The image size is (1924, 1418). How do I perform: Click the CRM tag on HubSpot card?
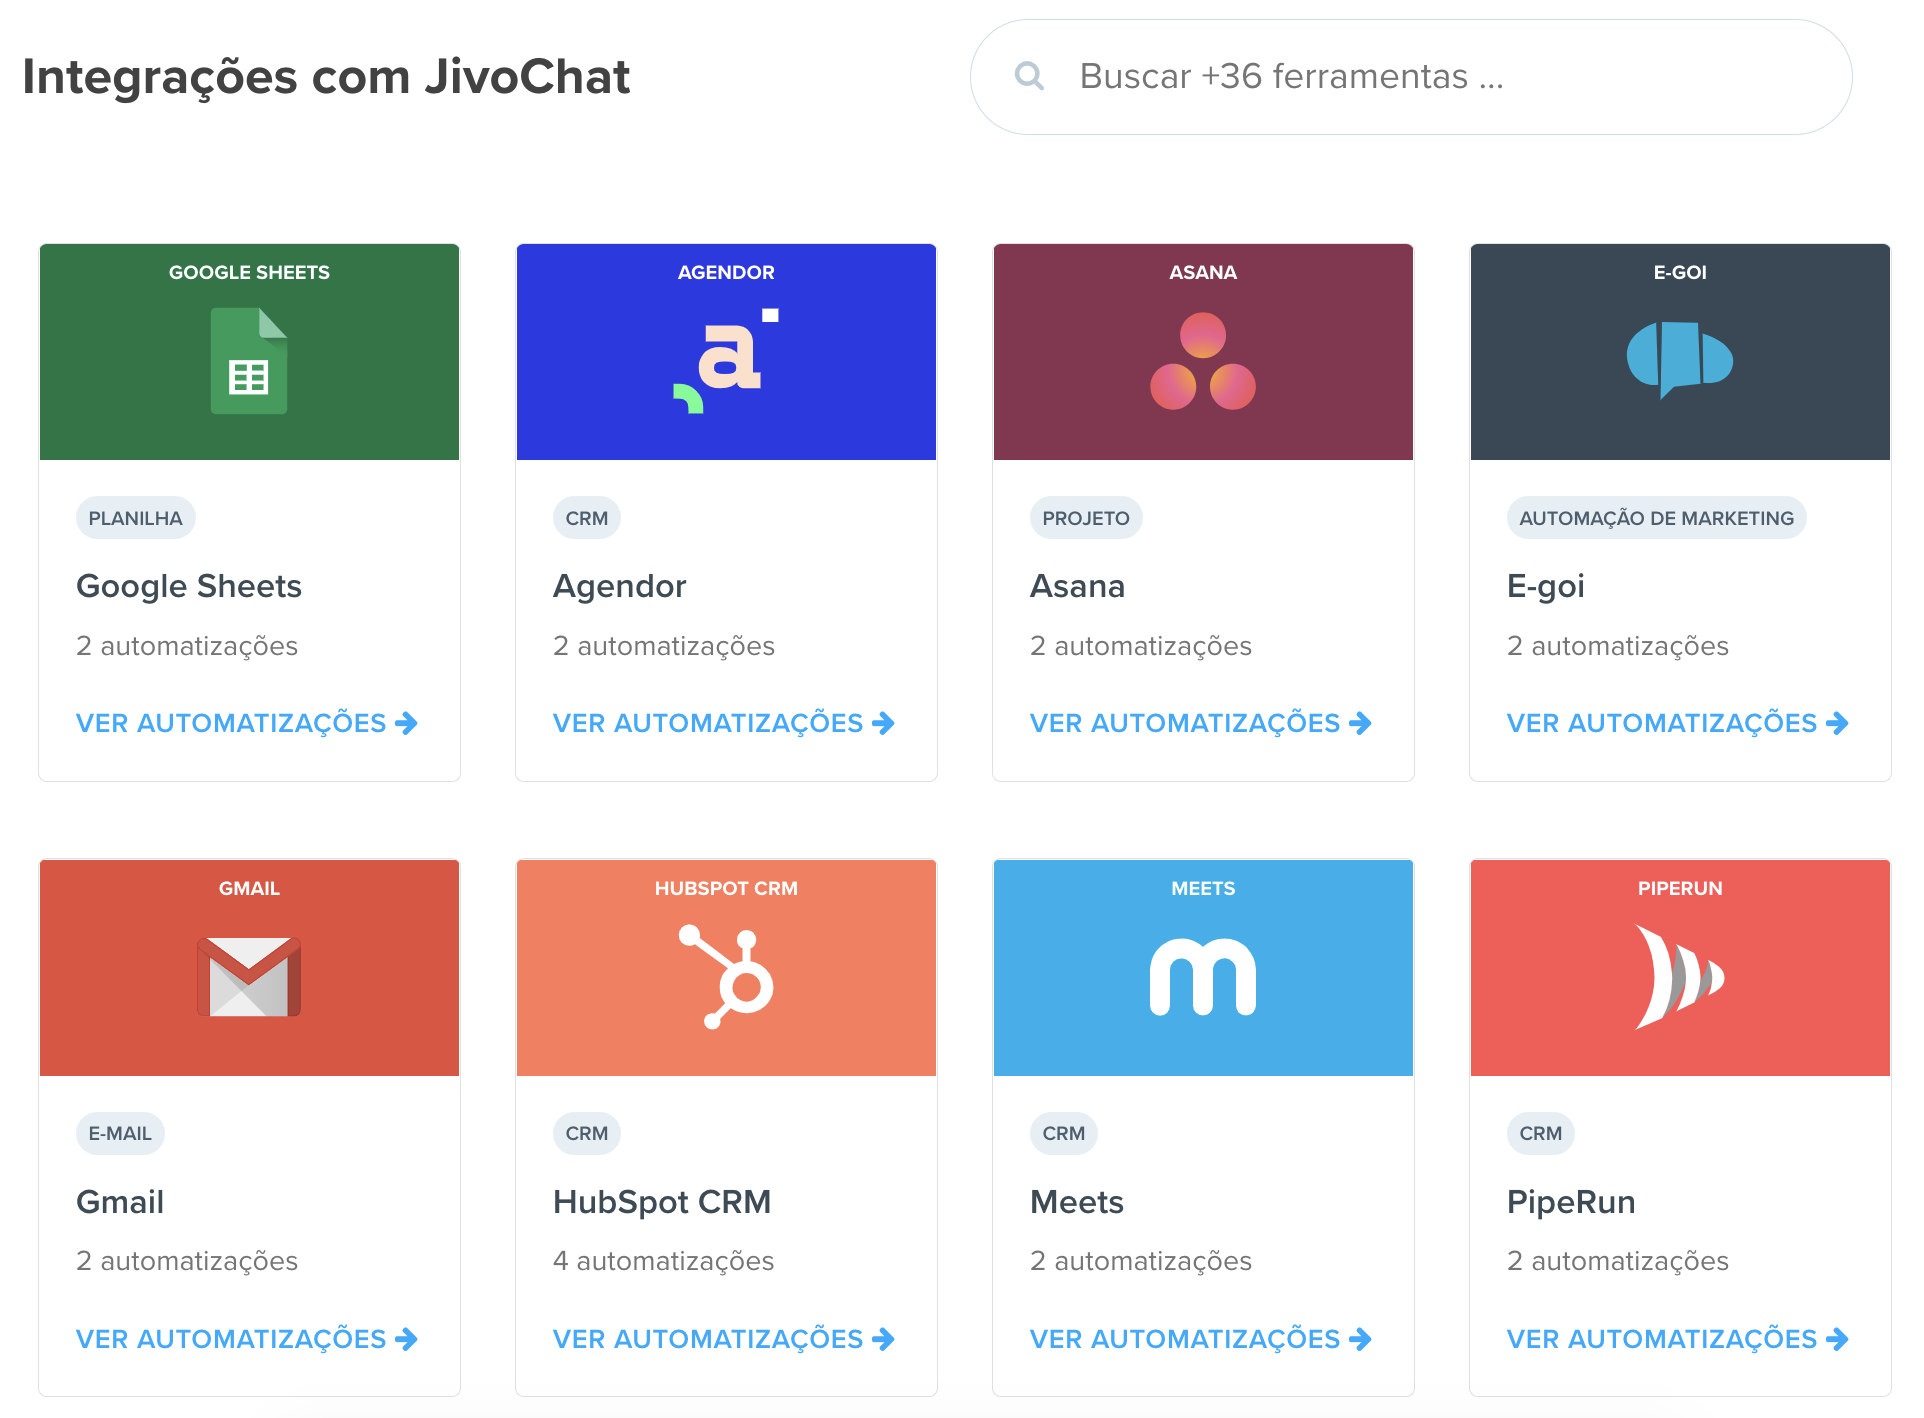pyautogui.click(x=587, y=1134)
